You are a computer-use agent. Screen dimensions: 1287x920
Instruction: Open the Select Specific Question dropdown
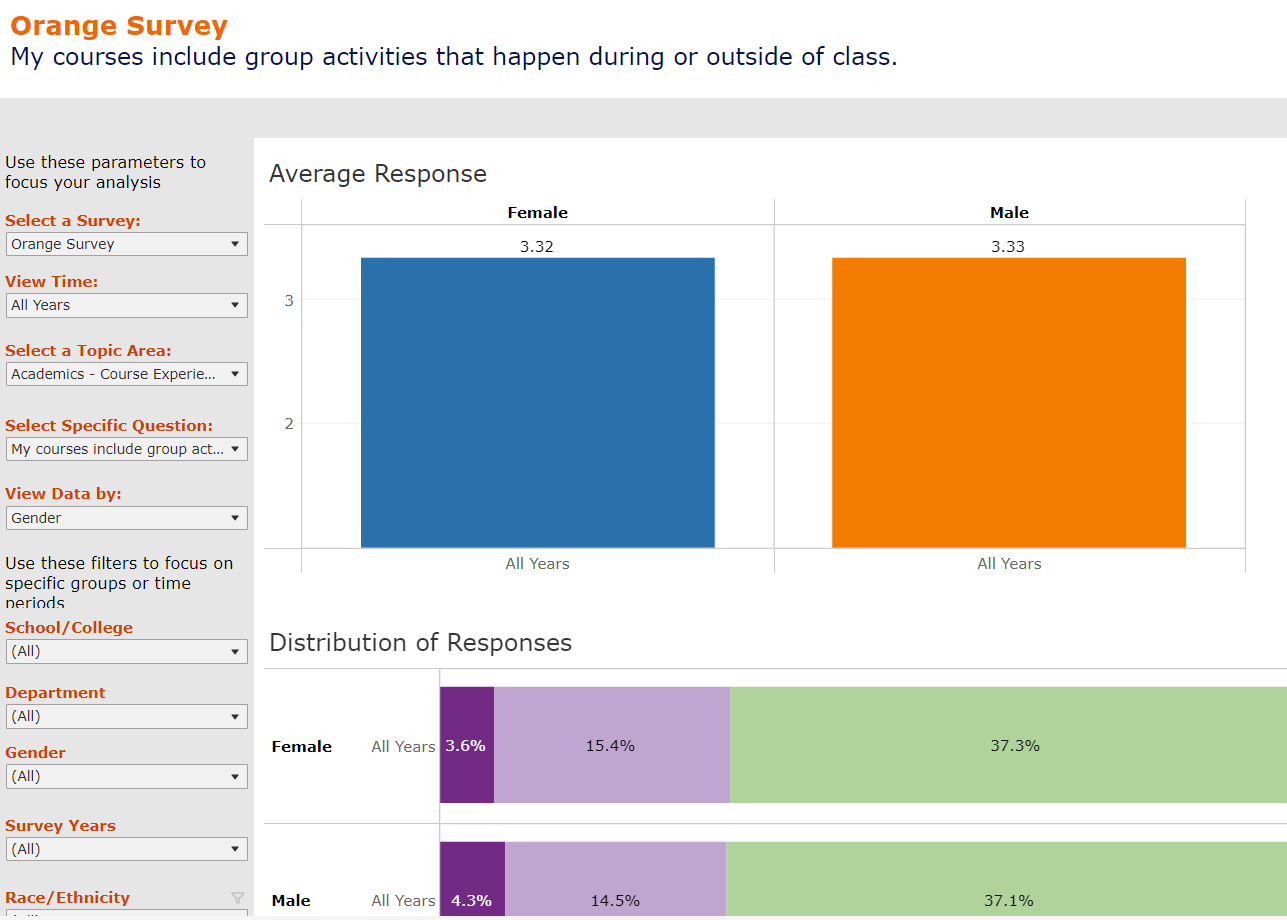(126, 449)
